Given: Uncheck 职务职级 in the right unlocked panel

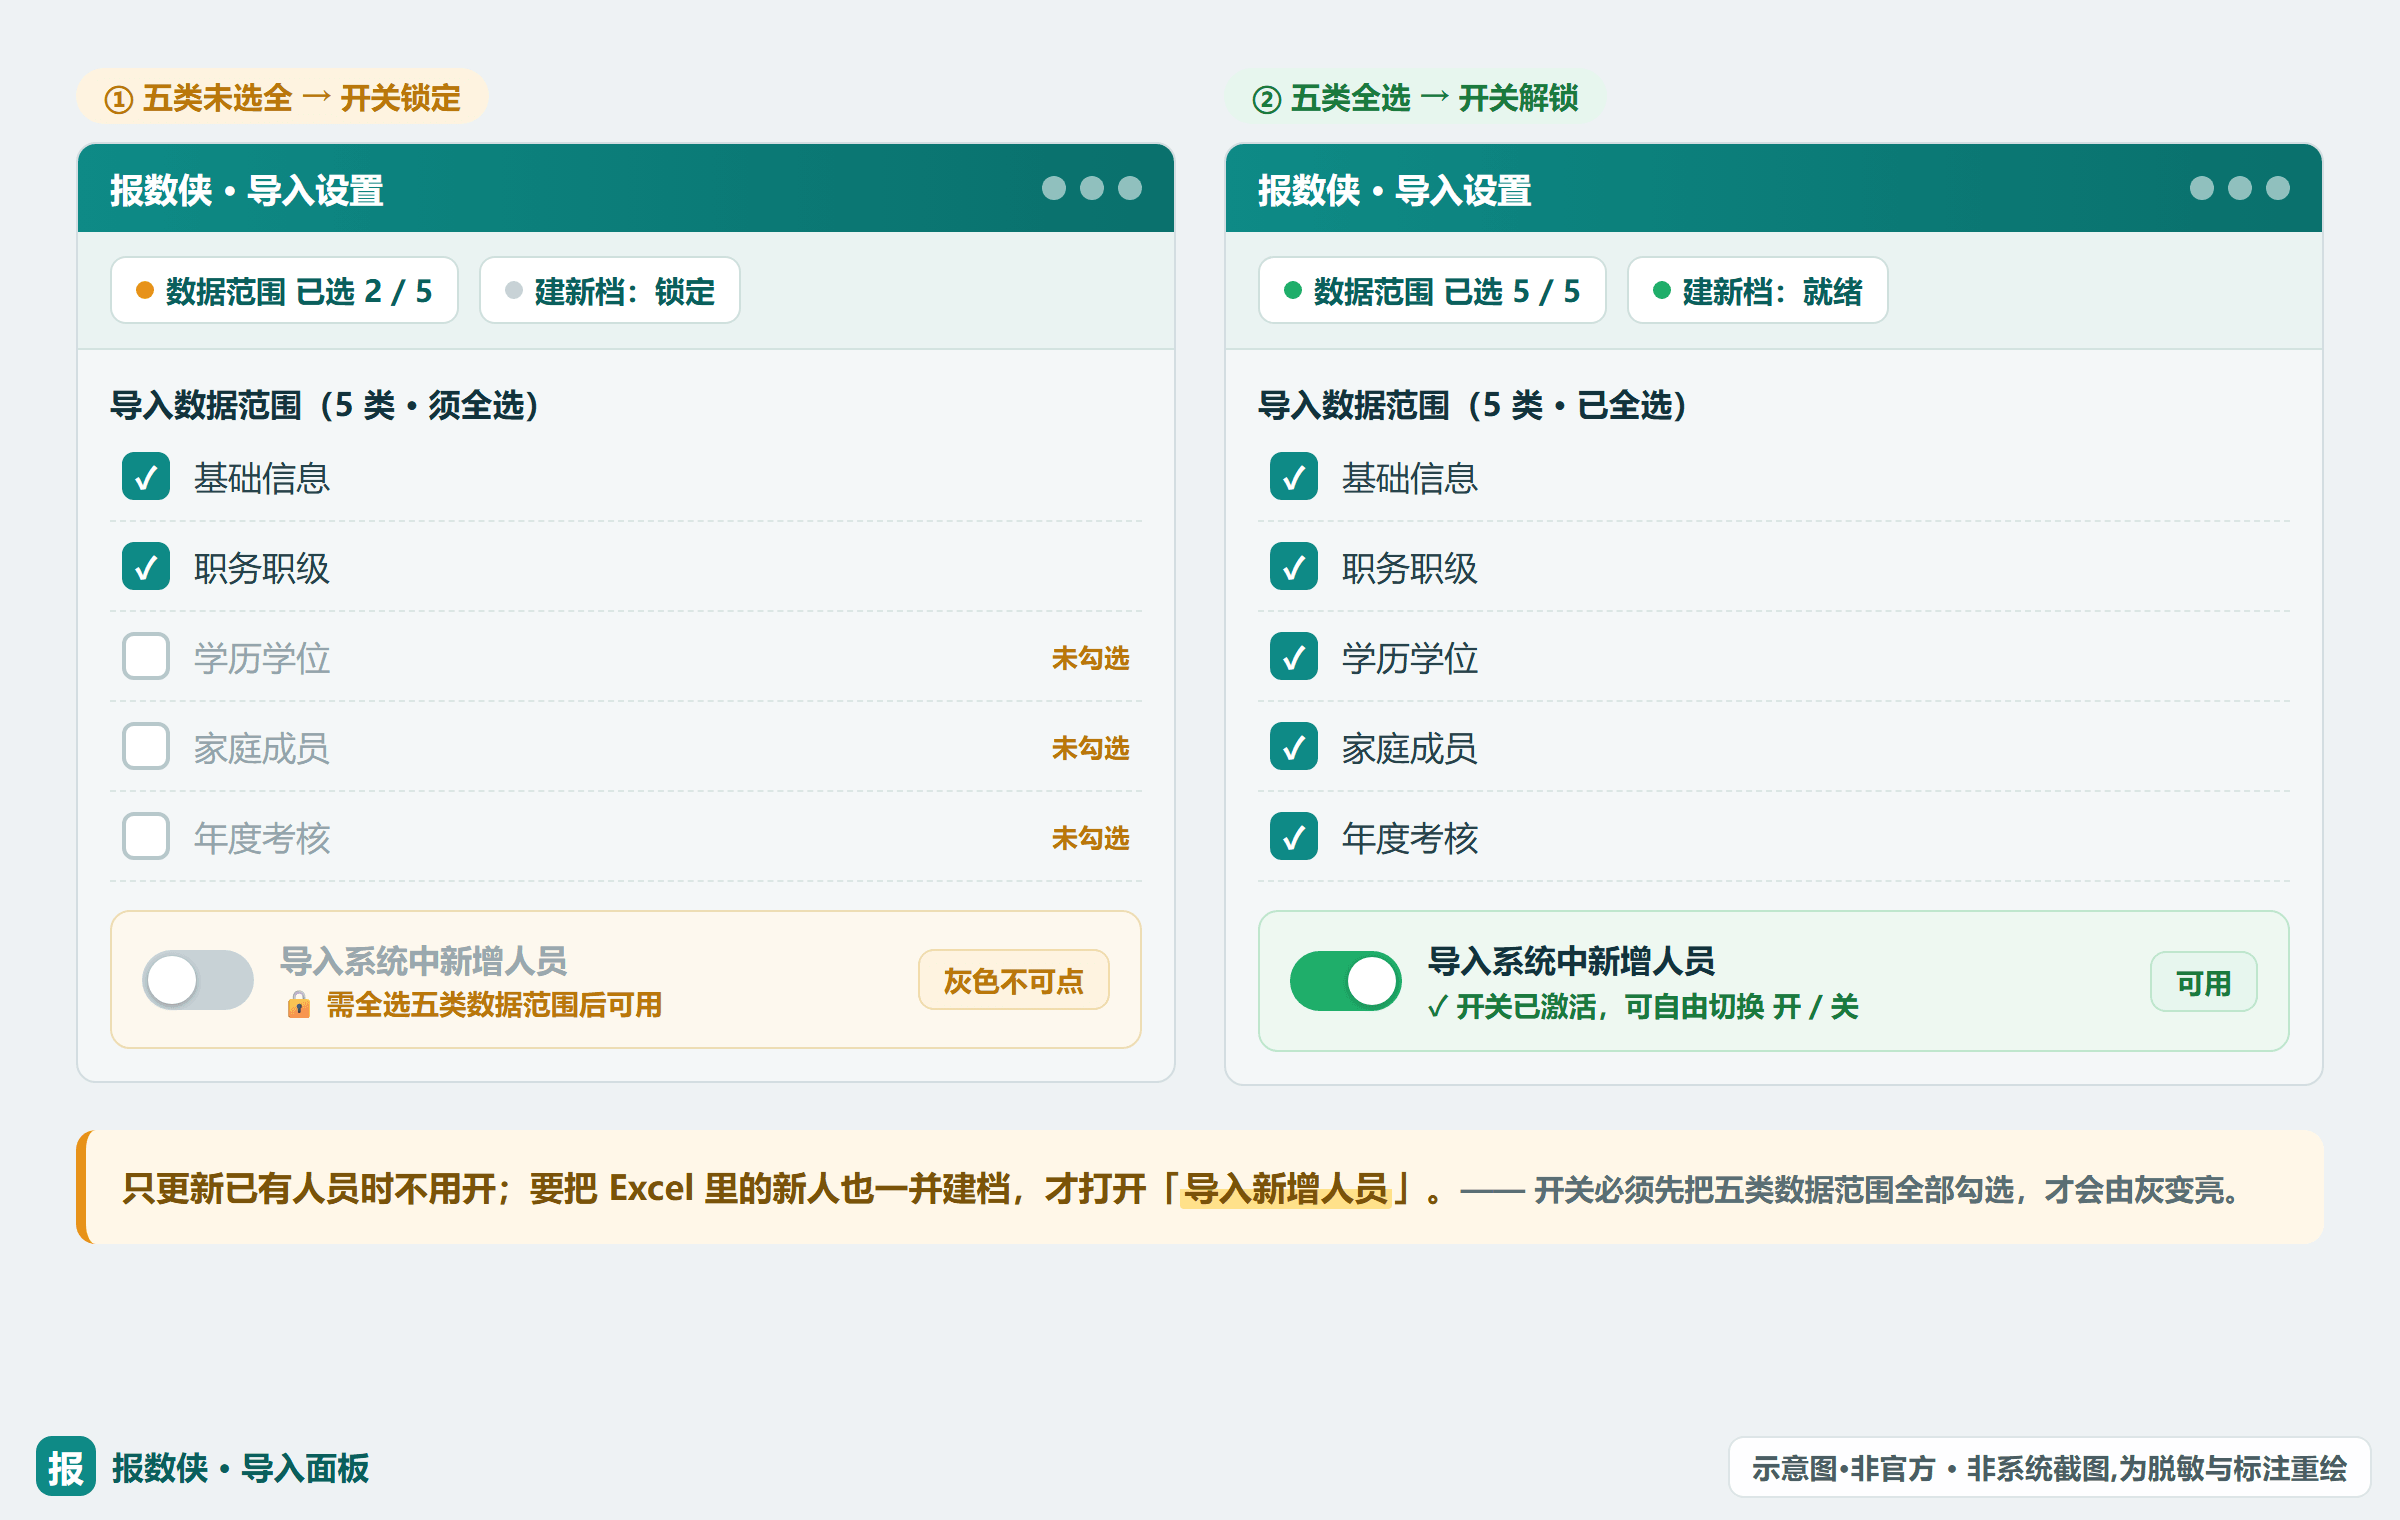Looking at the screenshot, I should pos(1294,566).
